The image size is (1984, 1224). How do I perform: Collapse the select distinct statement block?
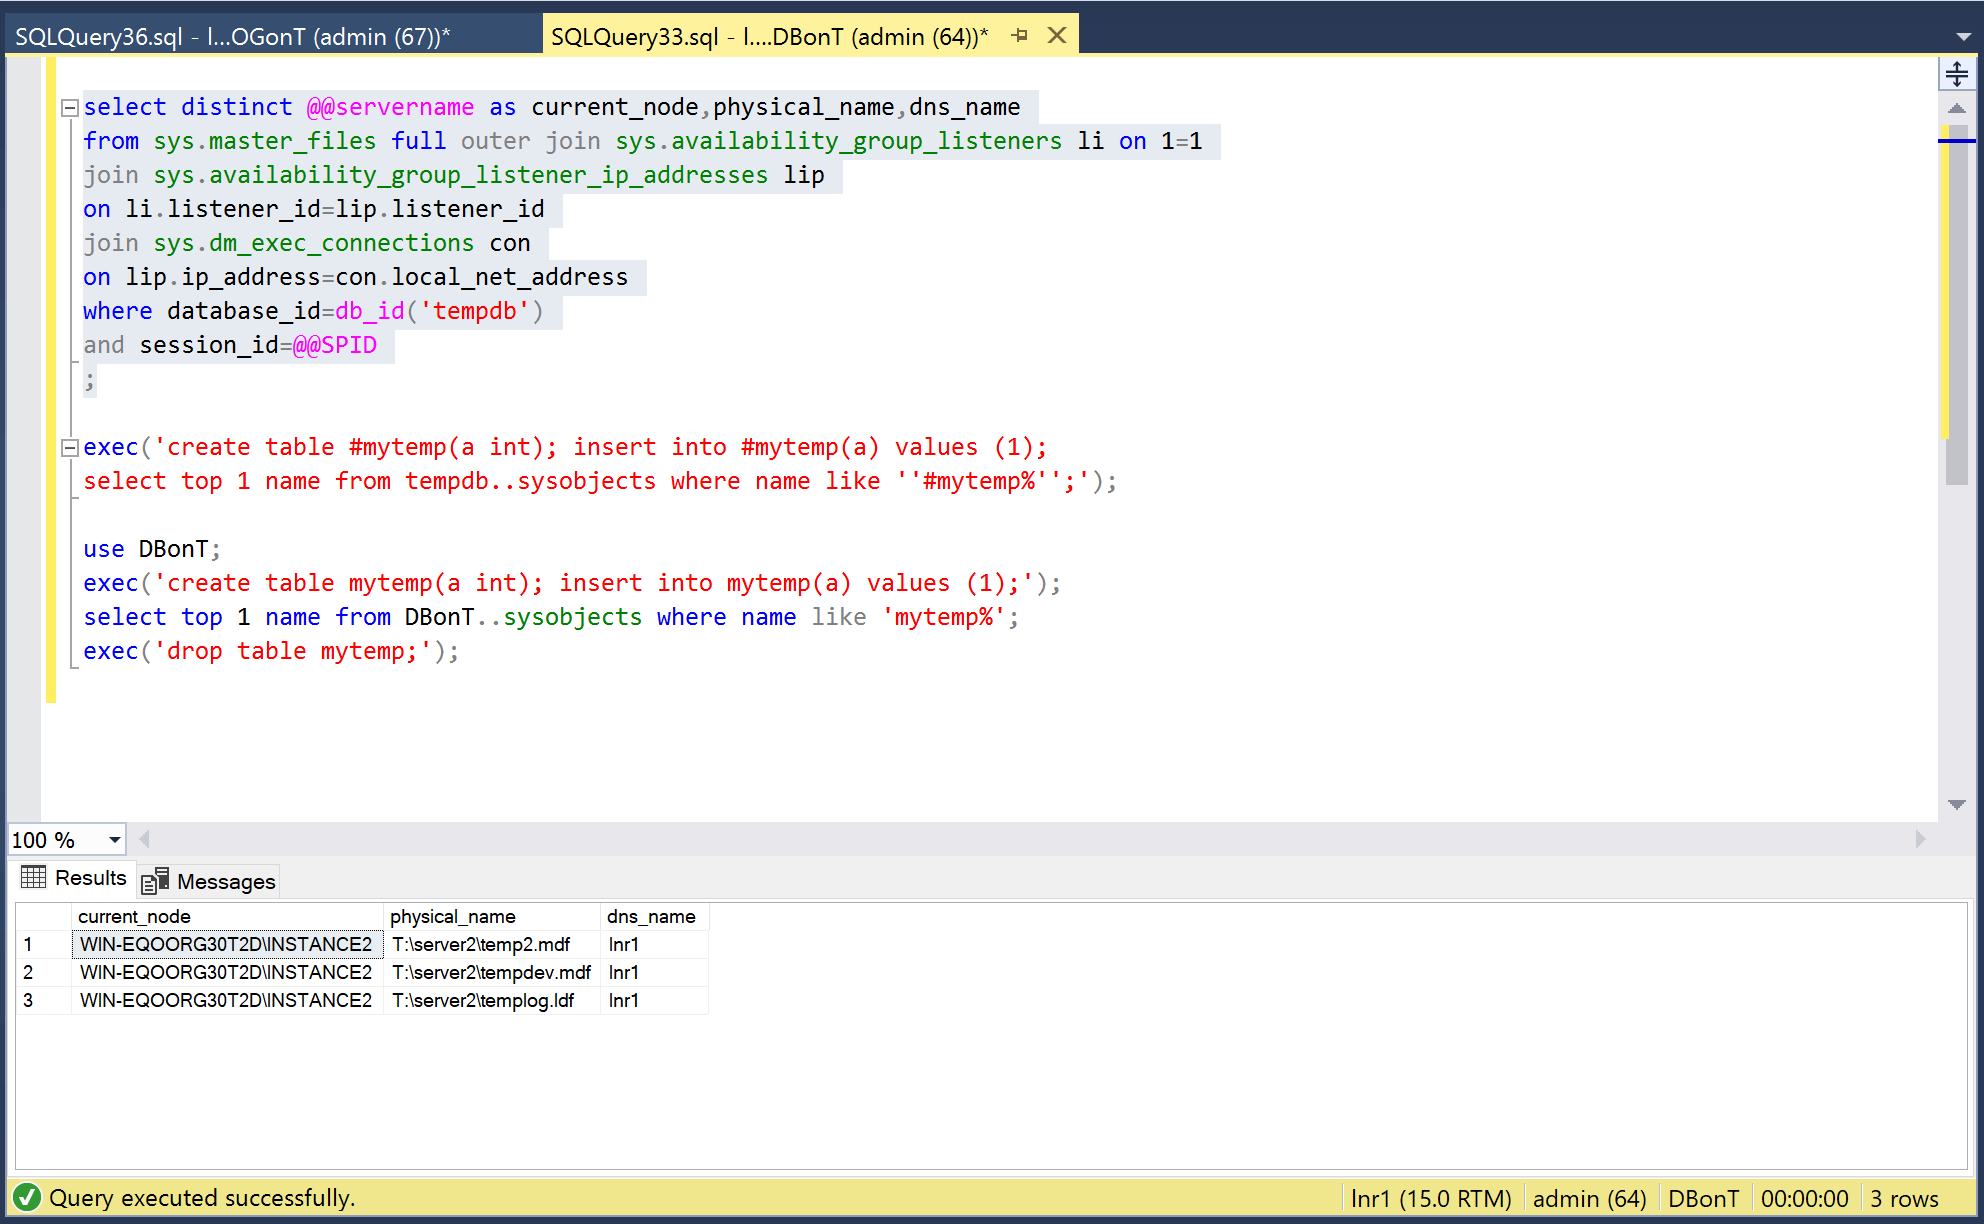coord(70,108)
